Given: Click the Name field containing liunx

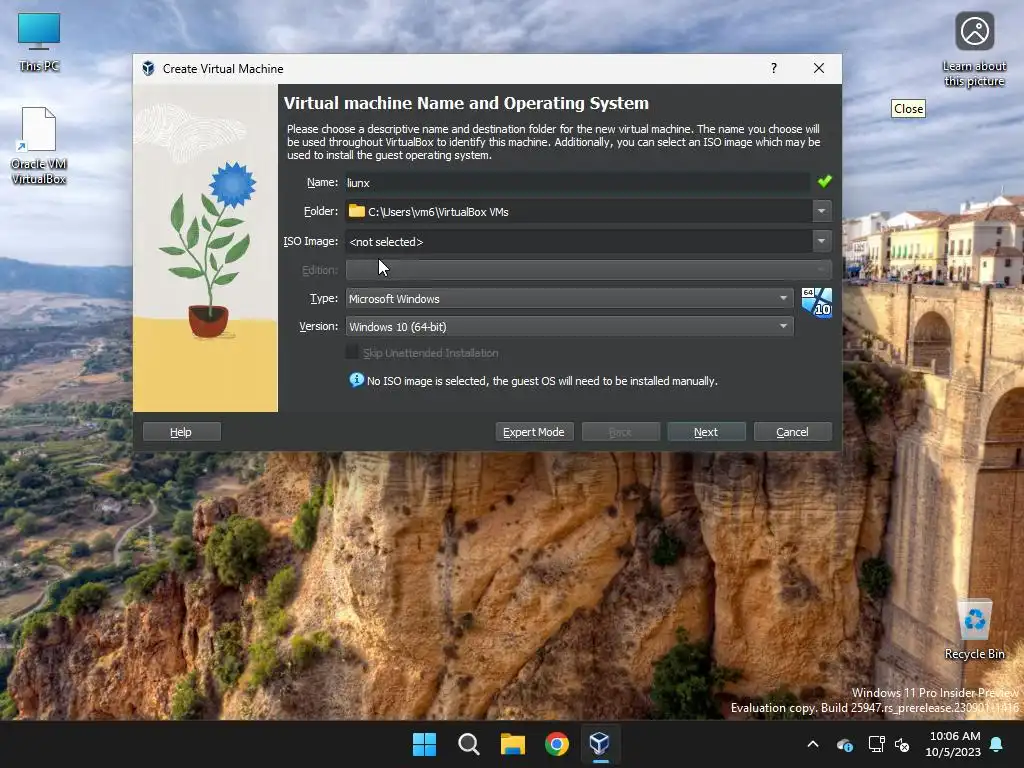Looking at the screenshot, I should pyautogui.click(x=578, y=183).
